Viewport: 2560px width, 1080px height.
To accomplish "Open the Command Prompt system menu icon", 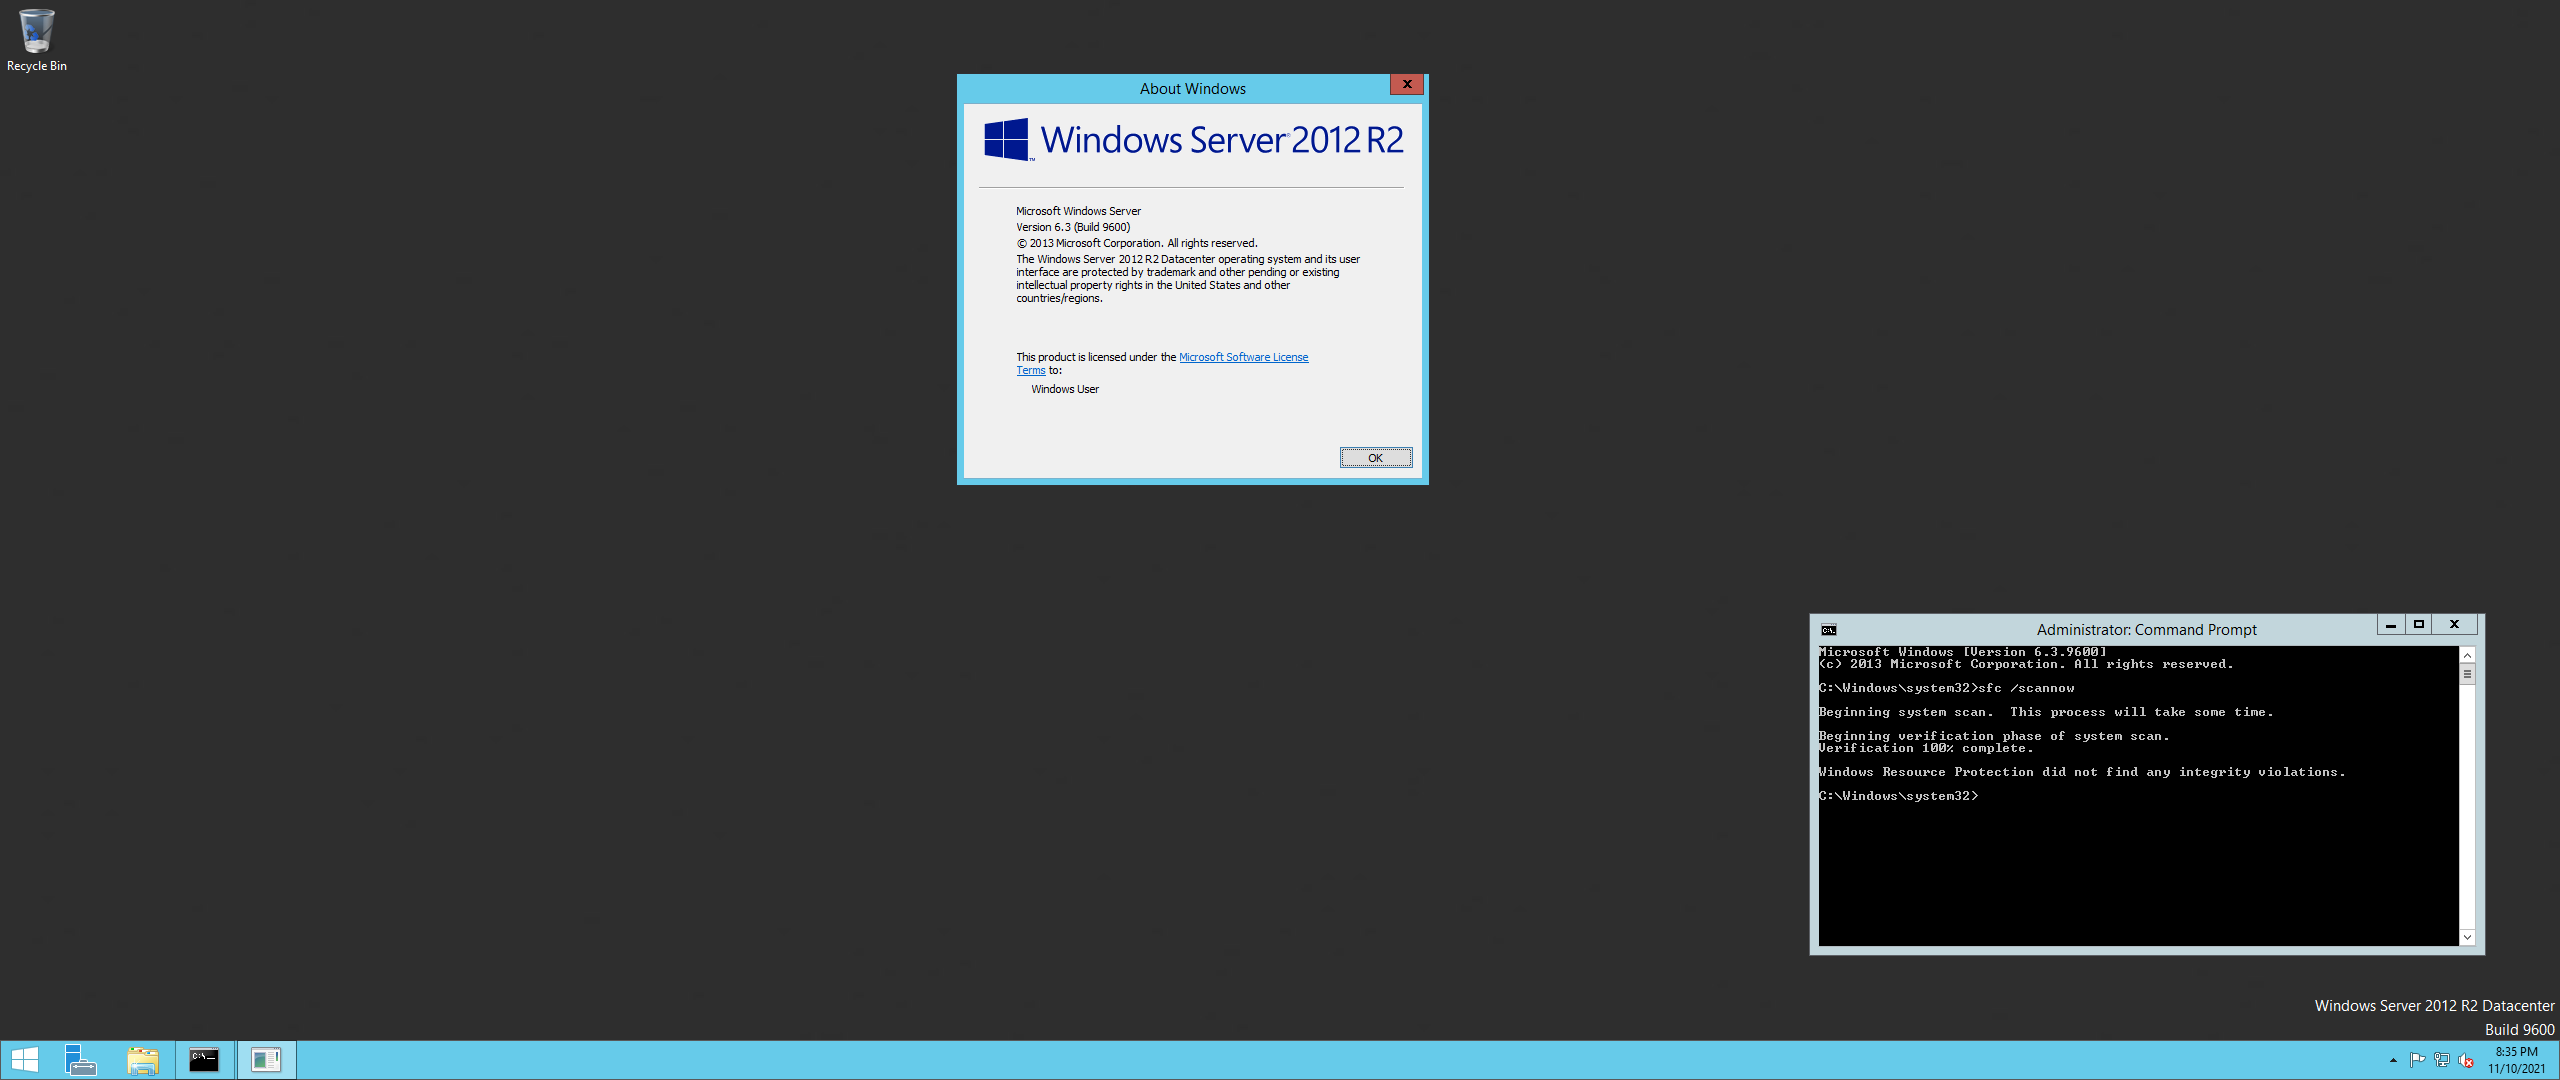I will [x=1829, y=630].
